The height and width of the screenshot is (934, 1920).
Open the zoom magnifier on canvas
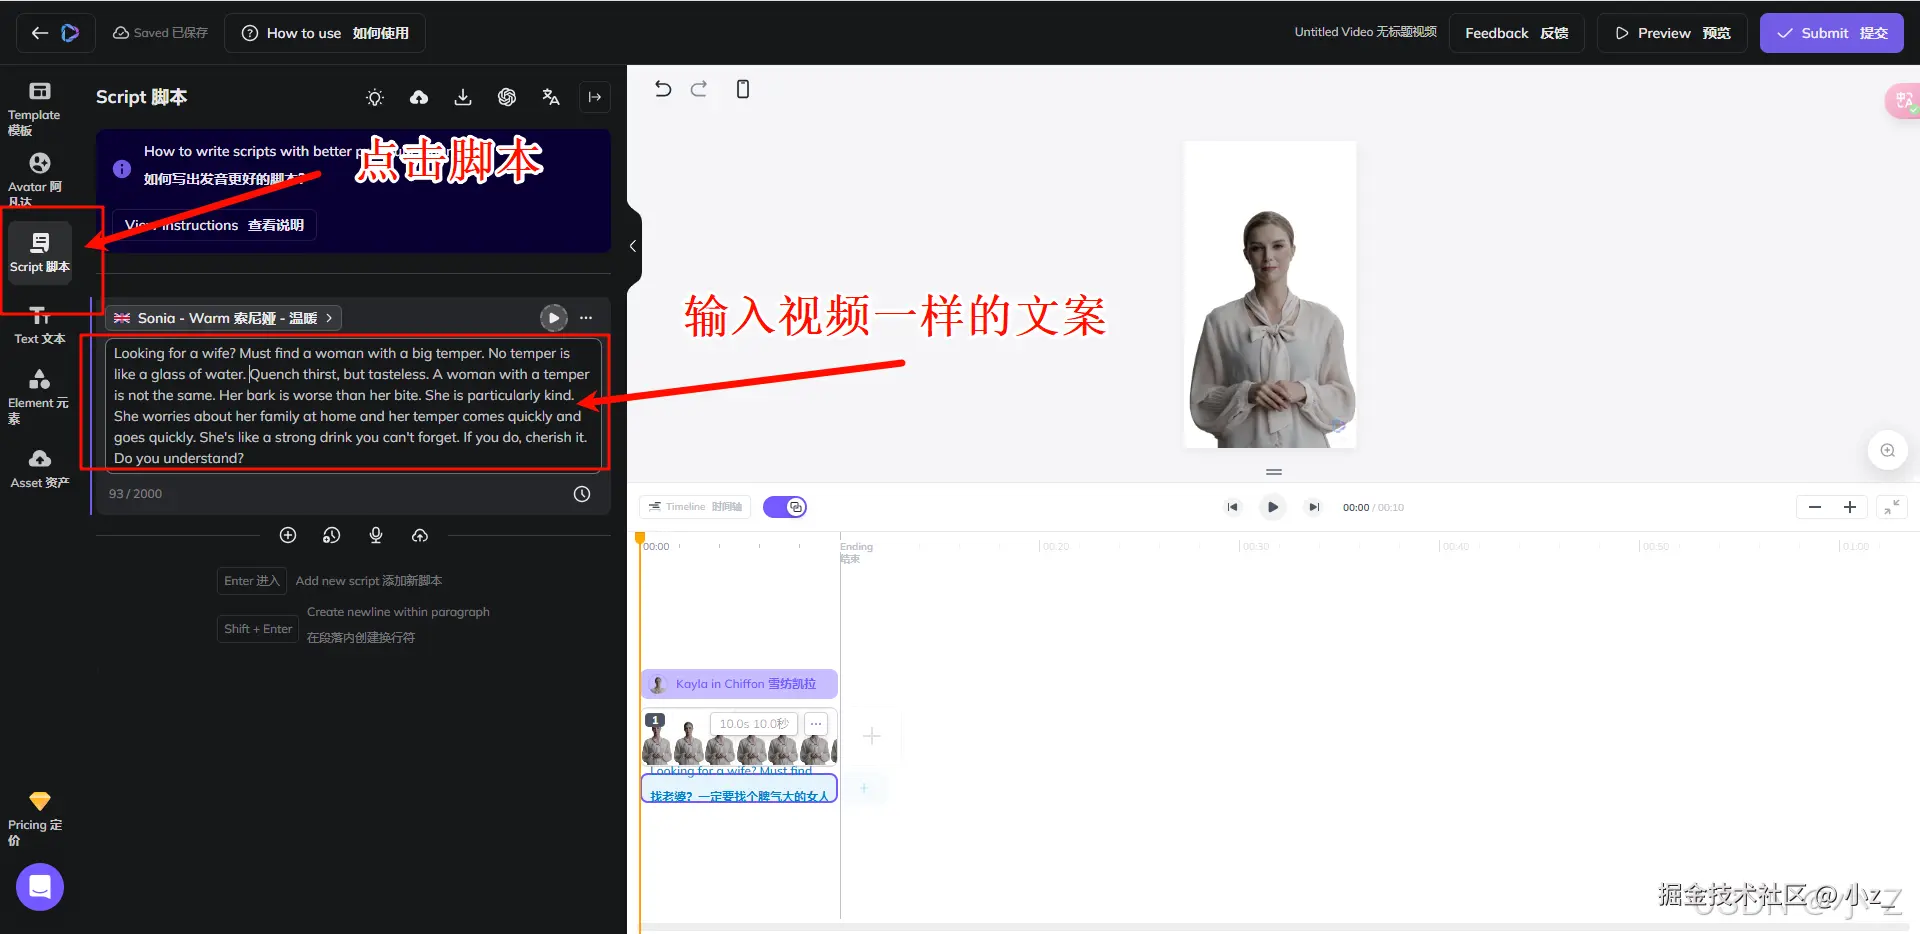pos(1887,450)
